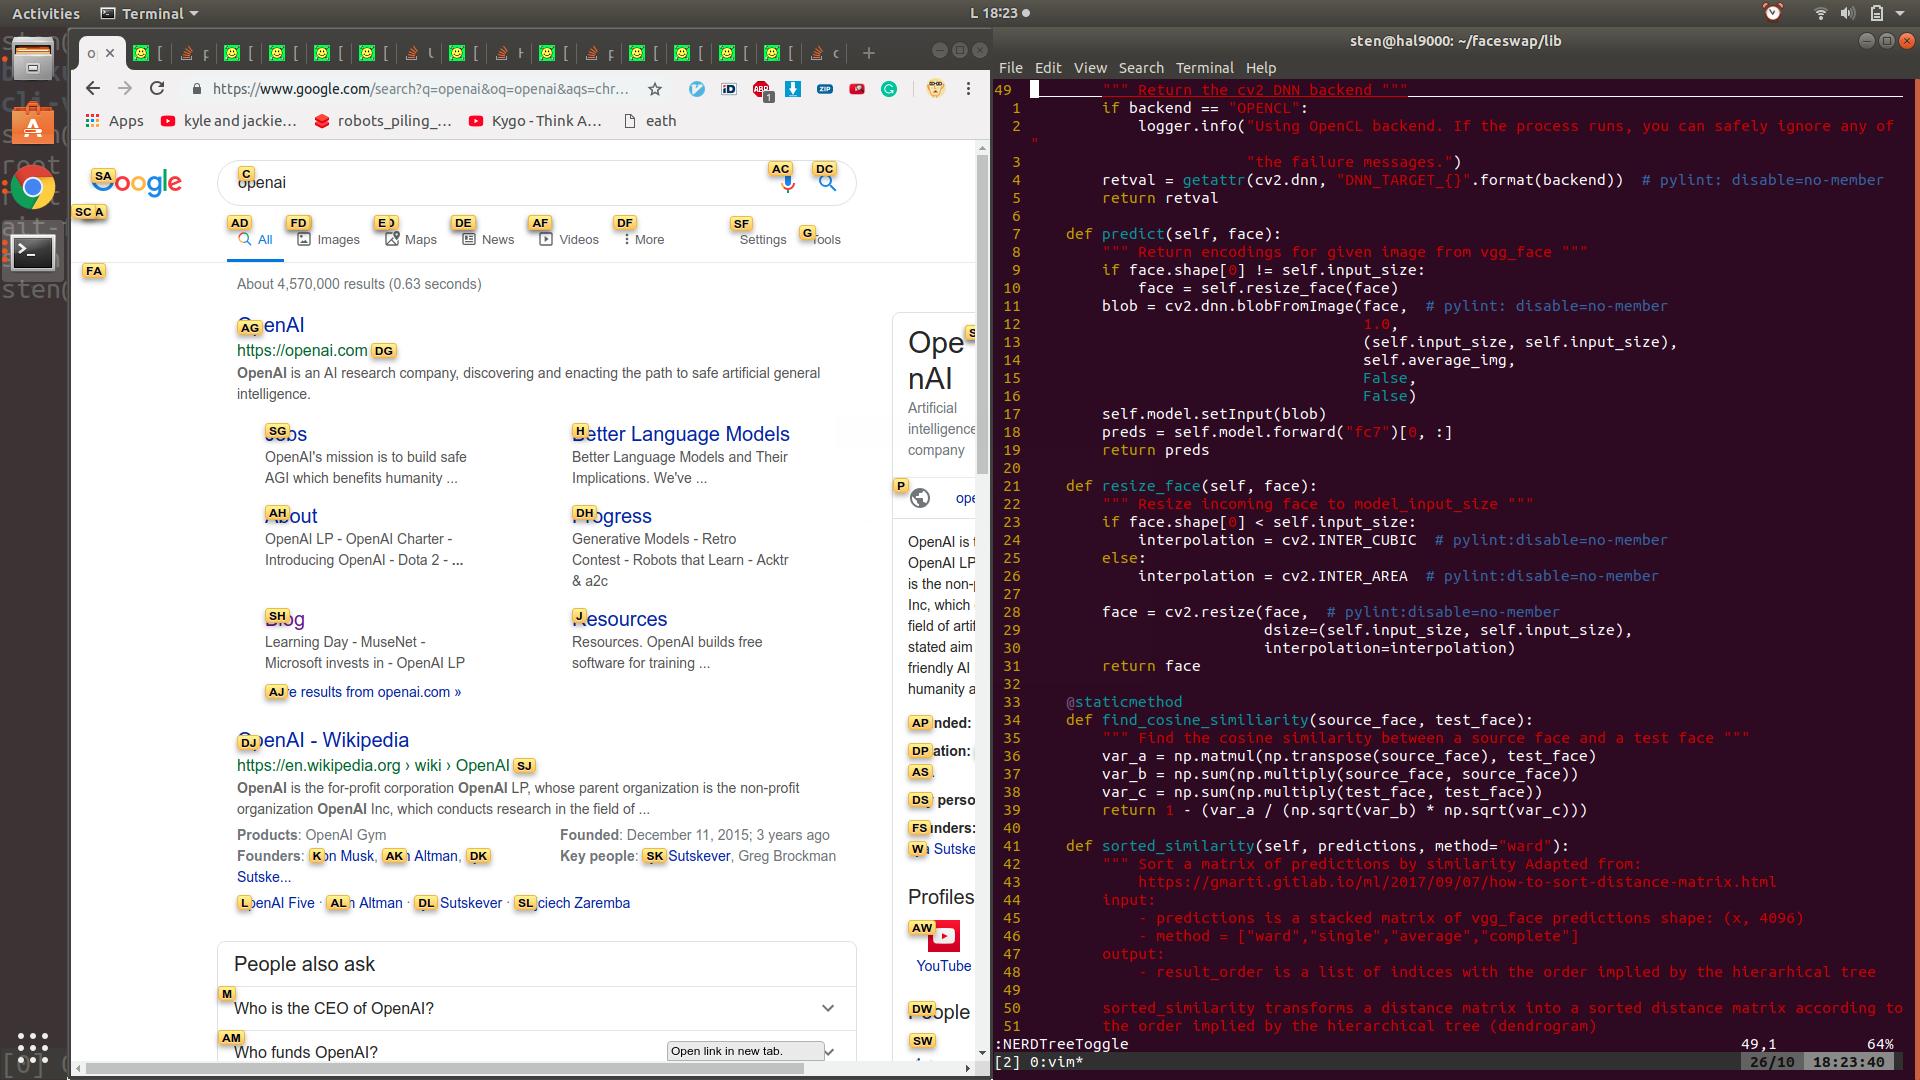Go back in Chrome history
This screenshot has height=1080, width=1920.
click(93, 88)
